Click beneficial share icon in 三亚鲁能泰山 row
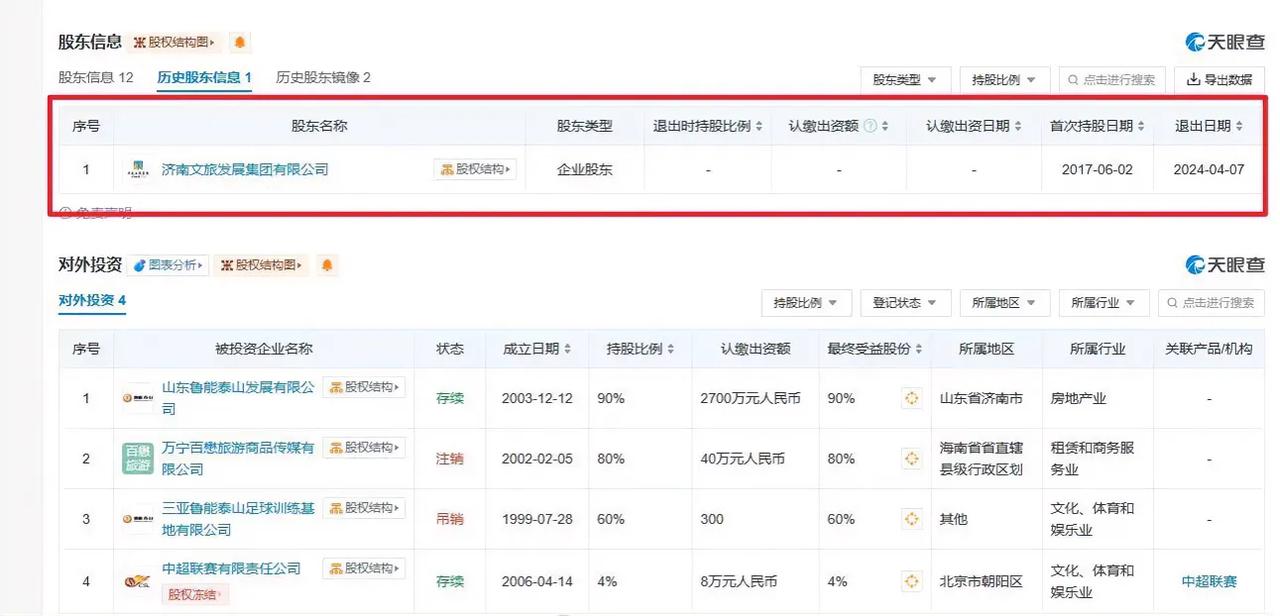 [x=911, y=519]
